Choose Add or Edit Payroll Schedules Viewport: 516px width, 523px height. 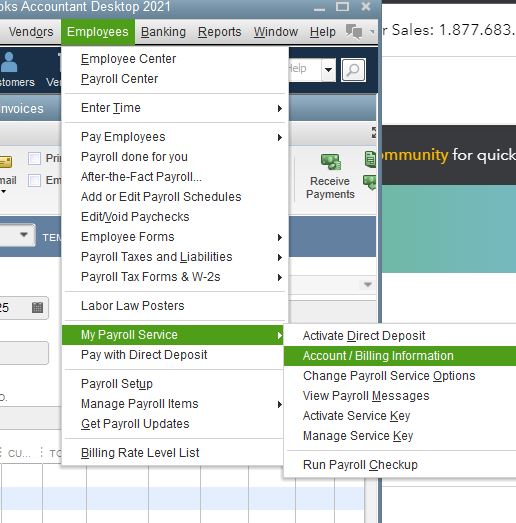click(x=175, y=197)
